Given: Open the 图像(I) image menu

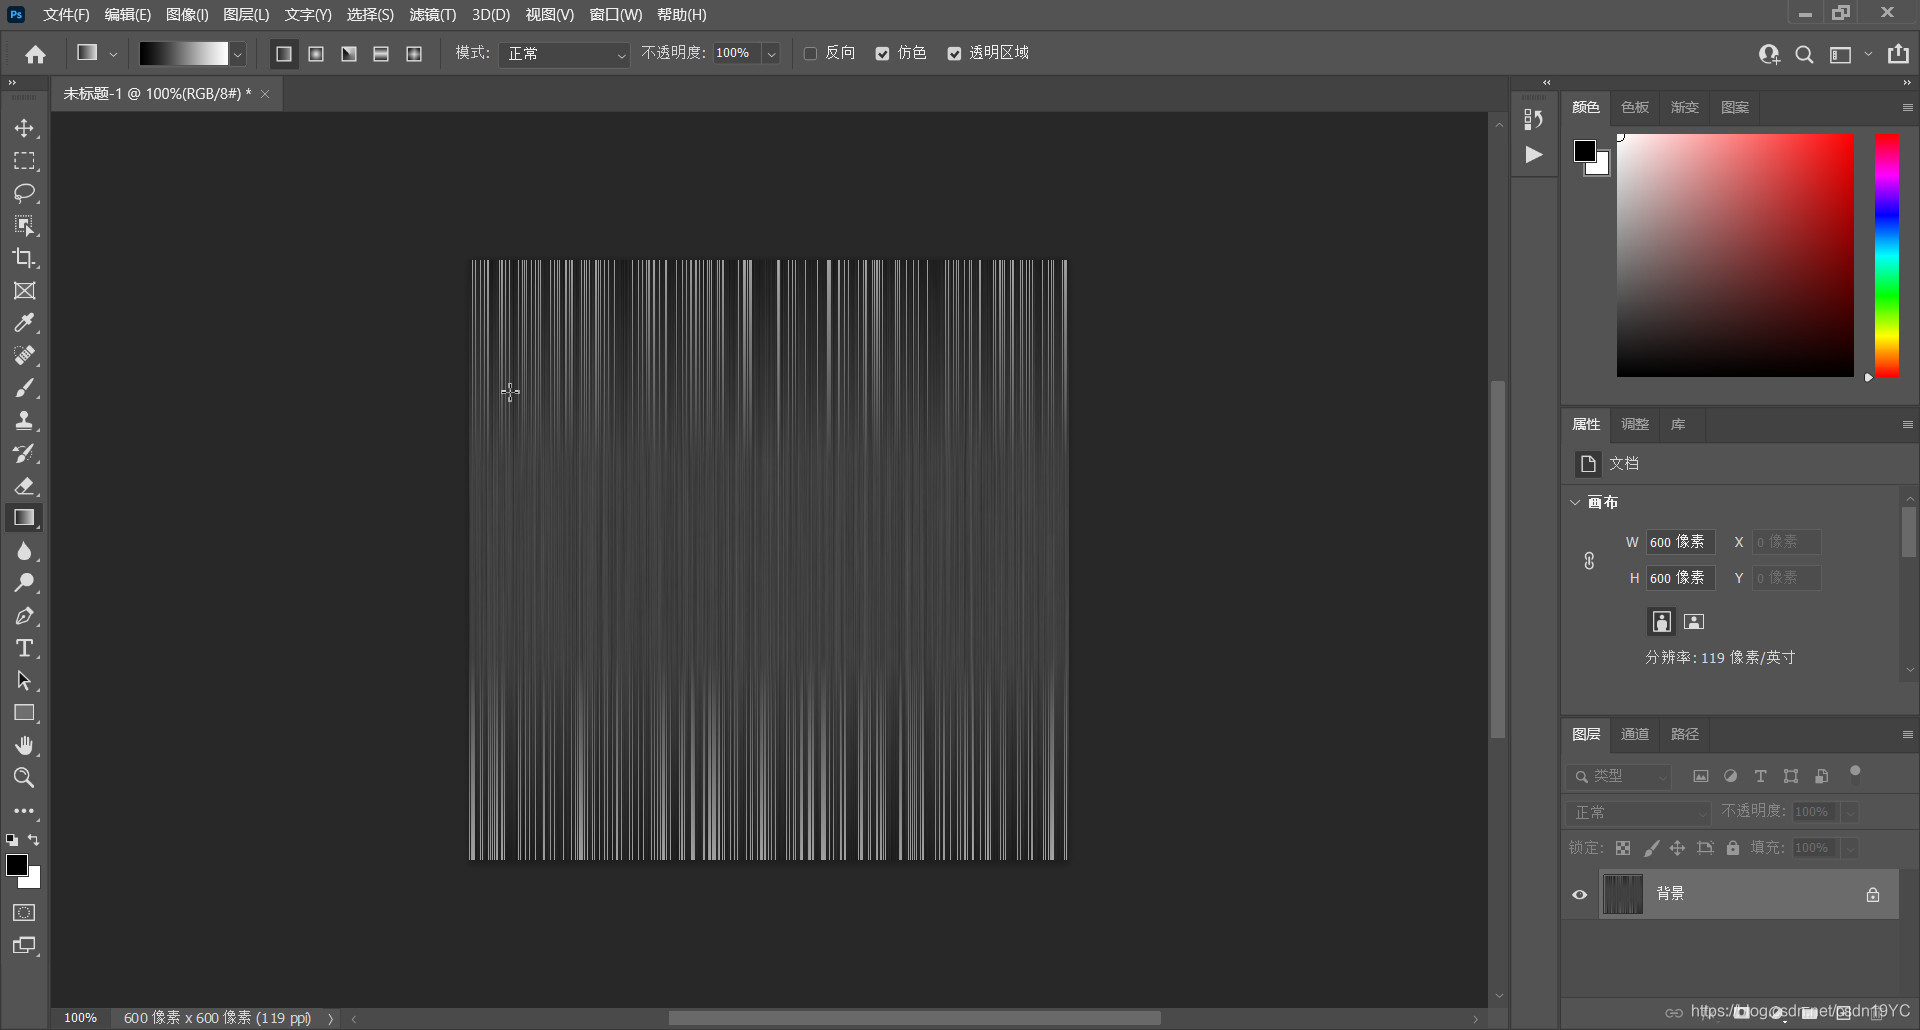Looking at the screenshot, I should point(187,15).
